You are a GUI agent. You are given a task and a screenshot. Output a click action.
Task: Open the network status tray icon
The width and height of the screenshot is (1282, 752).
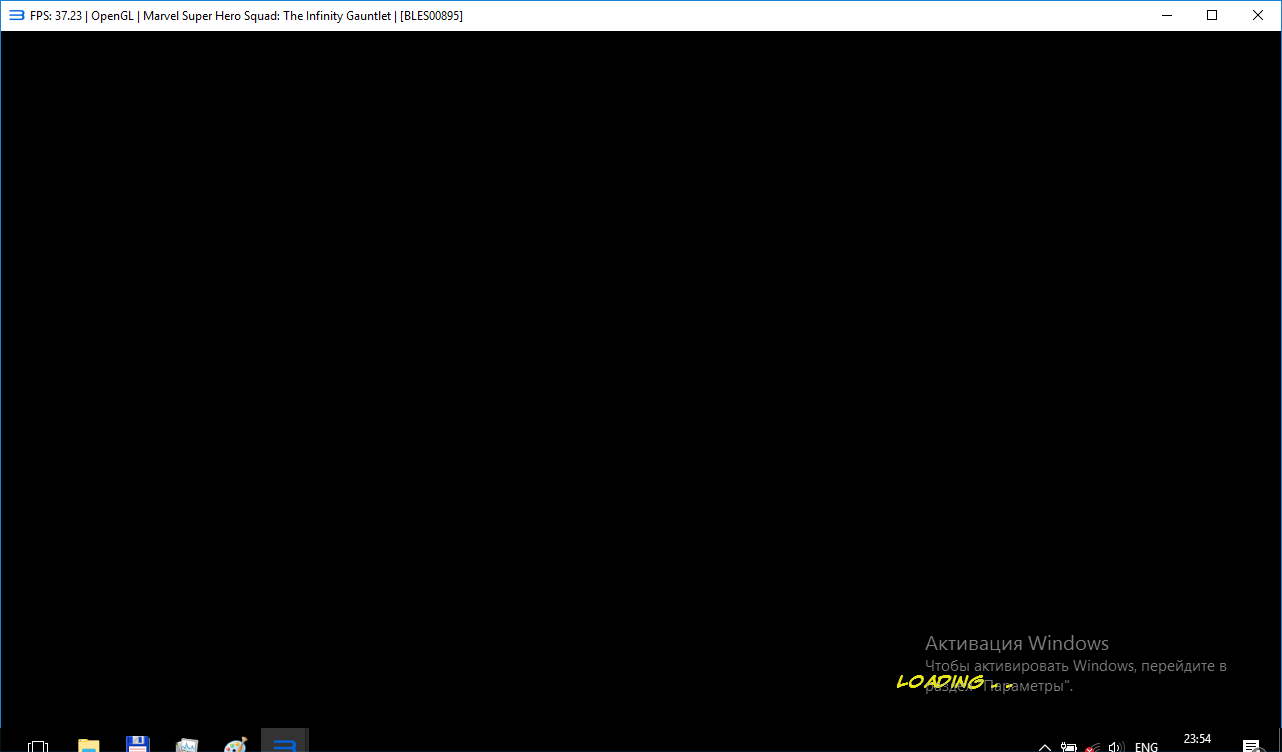[1093, 746]
